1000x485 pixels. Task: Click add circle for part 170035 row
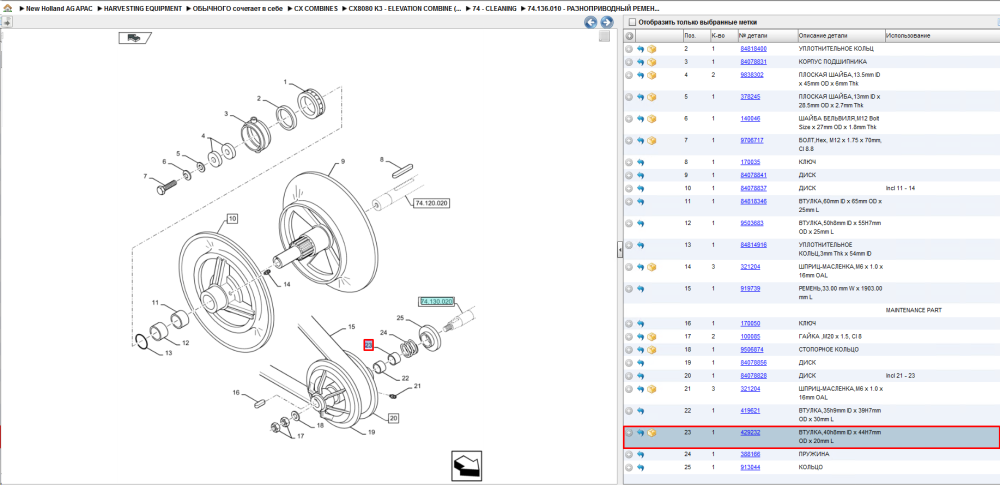point(629,162)
